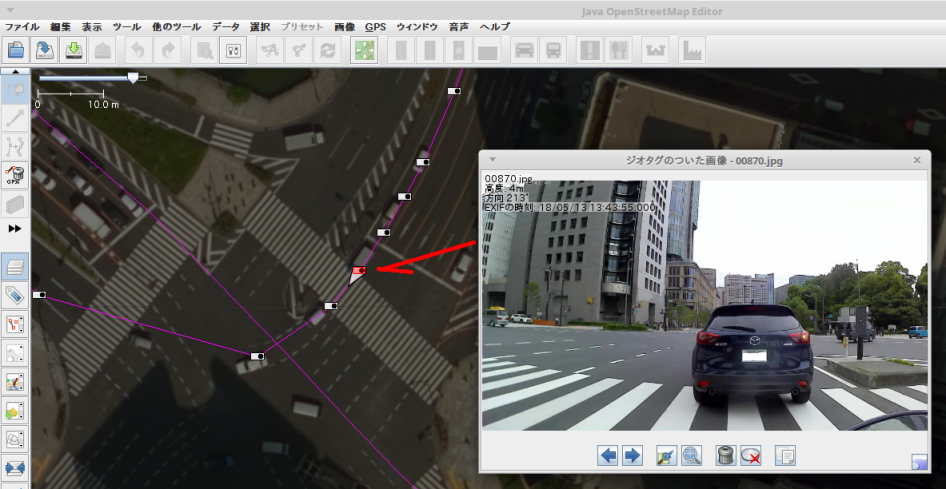Click the car preset toolbar icon
The image size is (946, 489).
(x=524, y=50)
